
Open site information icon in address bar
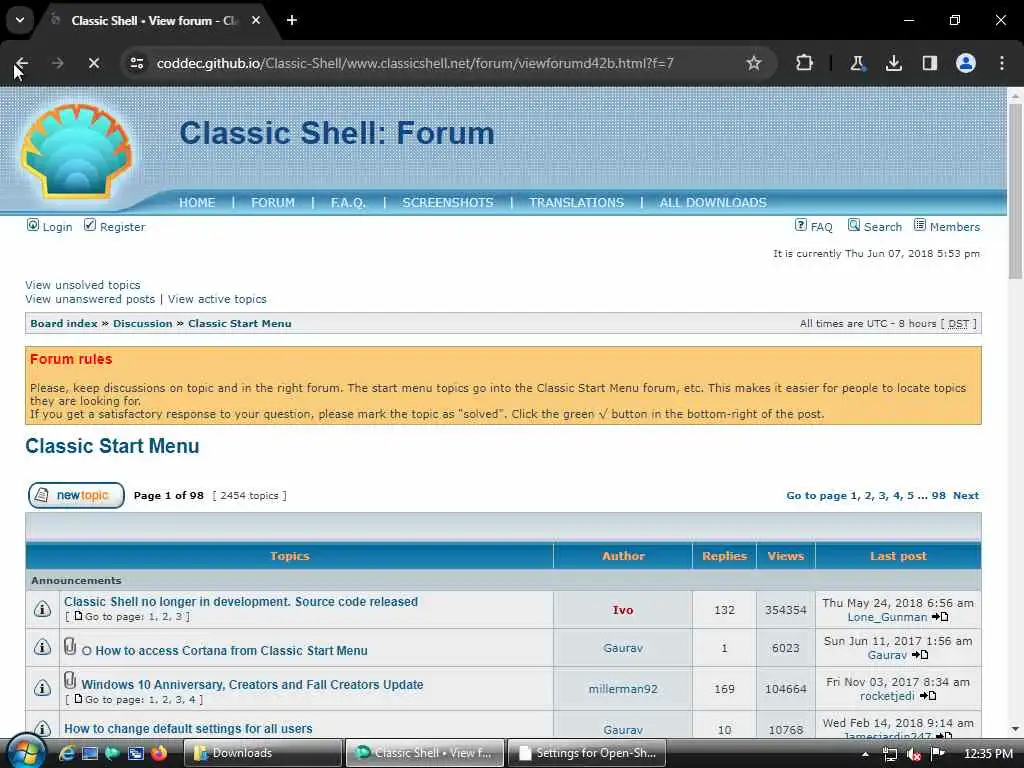pyautogui.click(x=136, y=63)
